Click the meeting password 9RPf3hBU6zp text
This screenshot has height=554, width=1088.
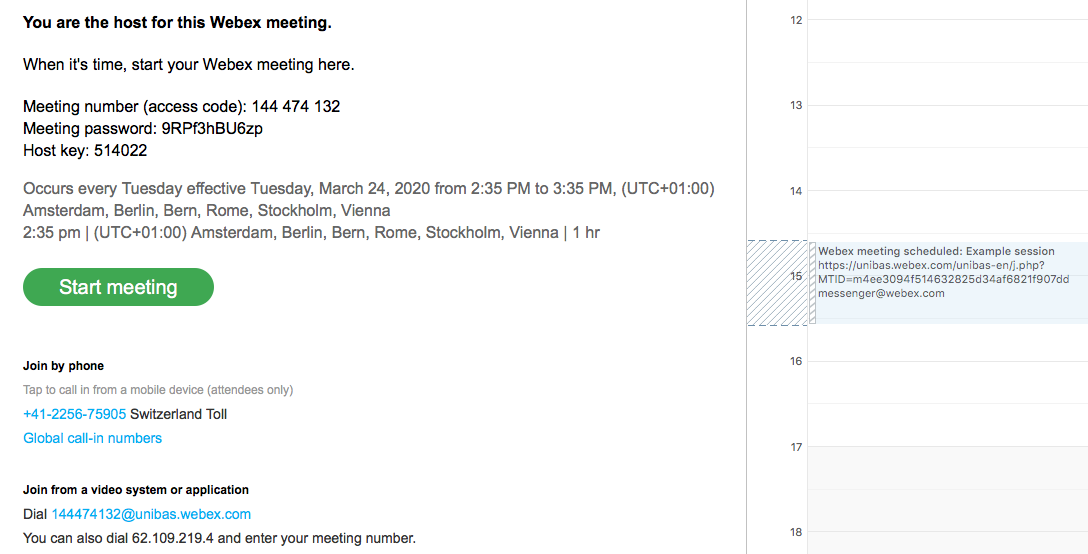click(x=212, y=129)
